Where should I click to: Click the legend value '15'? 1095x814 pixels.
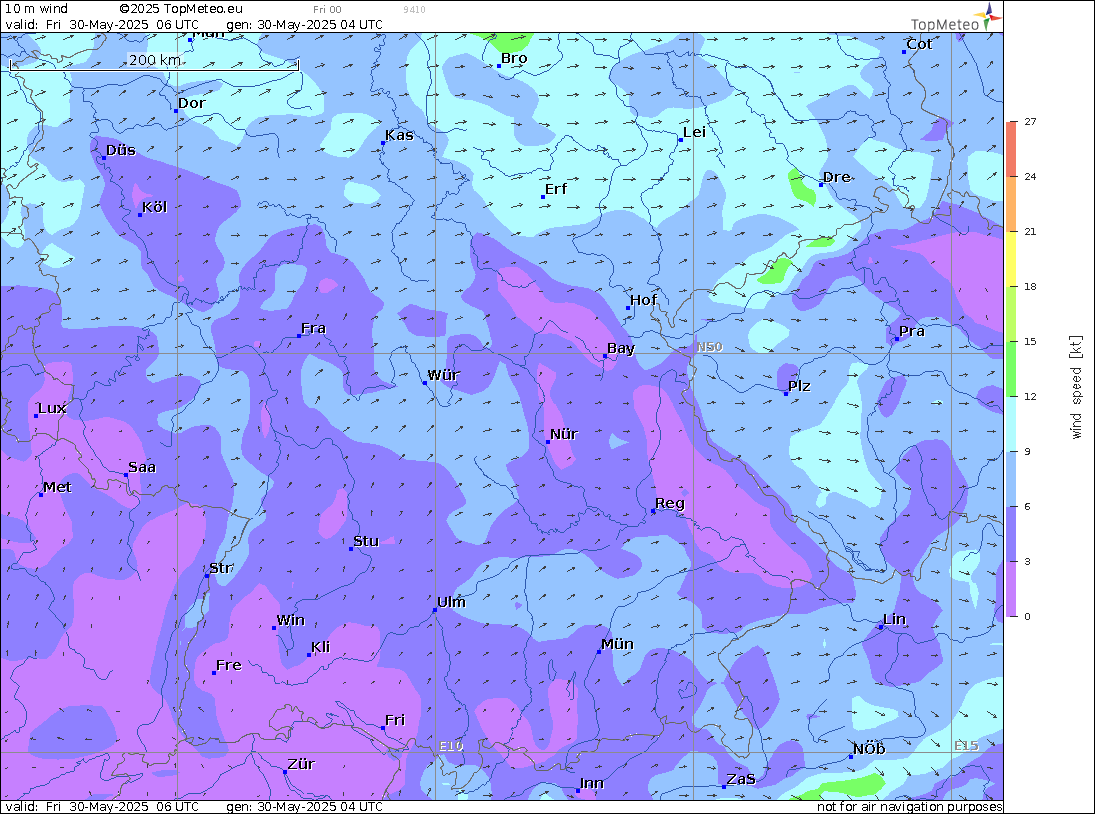pos(1030,341)
